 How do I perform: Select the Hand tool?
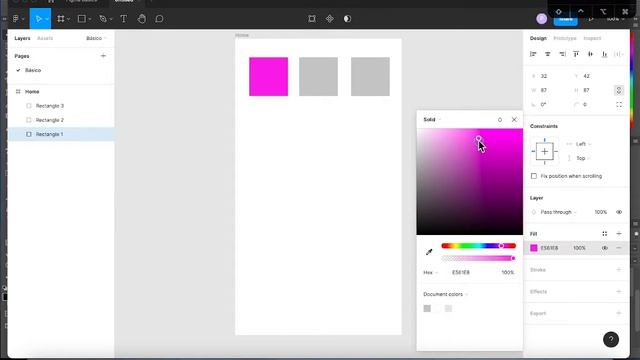(x=142, y=19)
